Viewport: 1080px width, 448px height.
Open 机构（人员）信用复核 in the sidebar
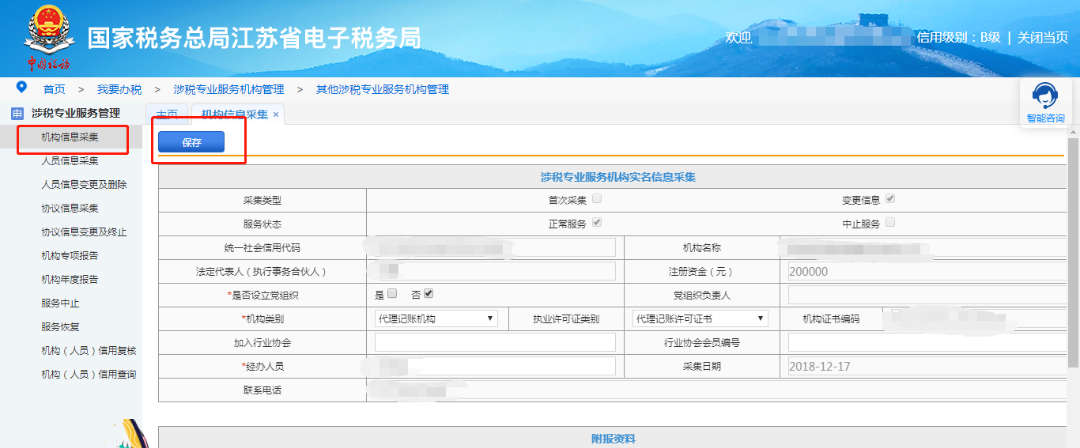coord(88,351)
